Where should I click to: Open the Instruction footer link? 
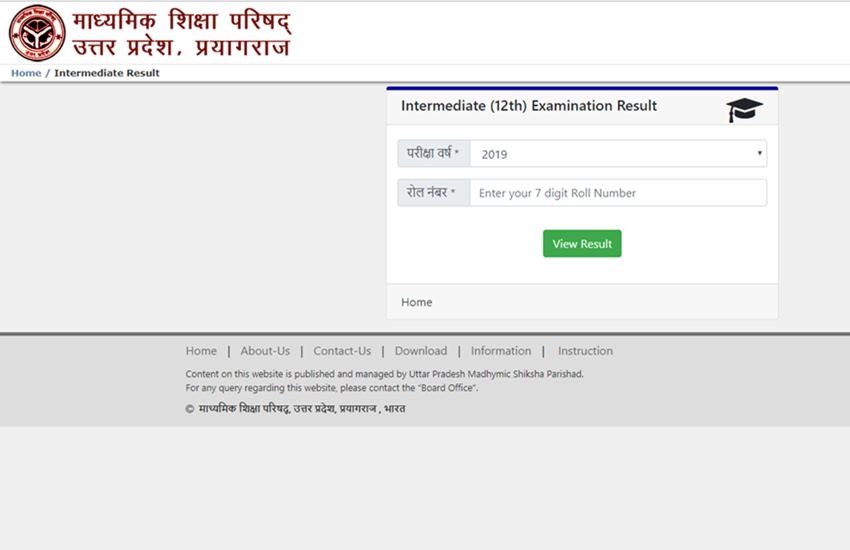pos(585,351)
